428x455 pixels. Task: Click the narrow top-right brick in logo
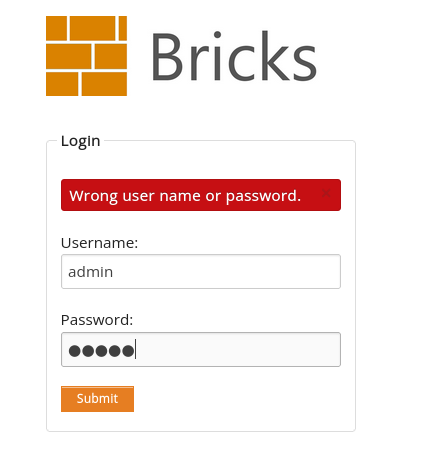coord(123,28)
